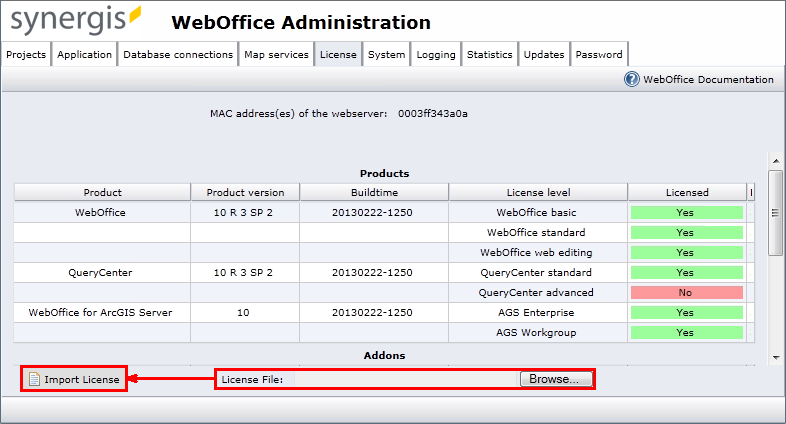Go to the Map services tab

276,55
